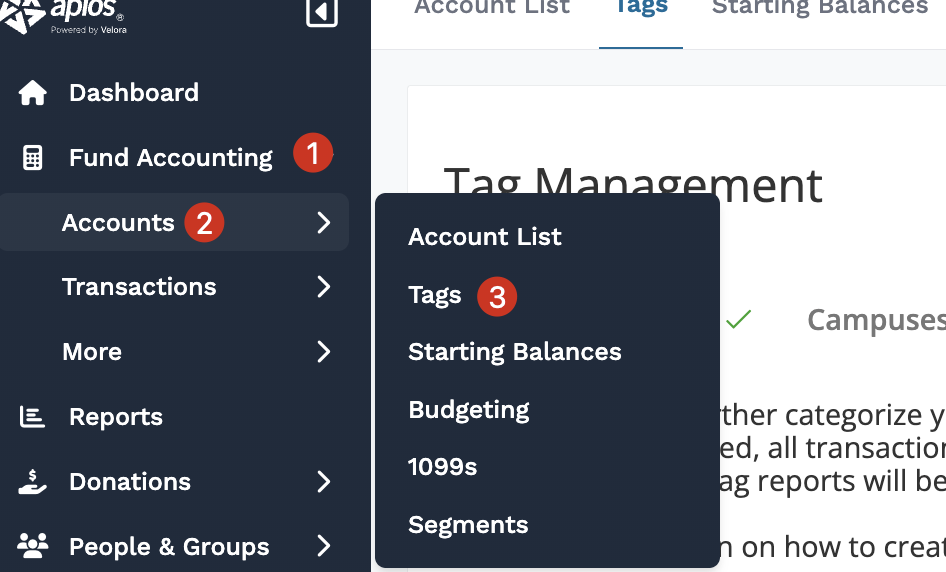Image resolution: width=946 pixels, height=572 pixels.
Task: Select Segments in the flyout menu
Action: (468, 525)
